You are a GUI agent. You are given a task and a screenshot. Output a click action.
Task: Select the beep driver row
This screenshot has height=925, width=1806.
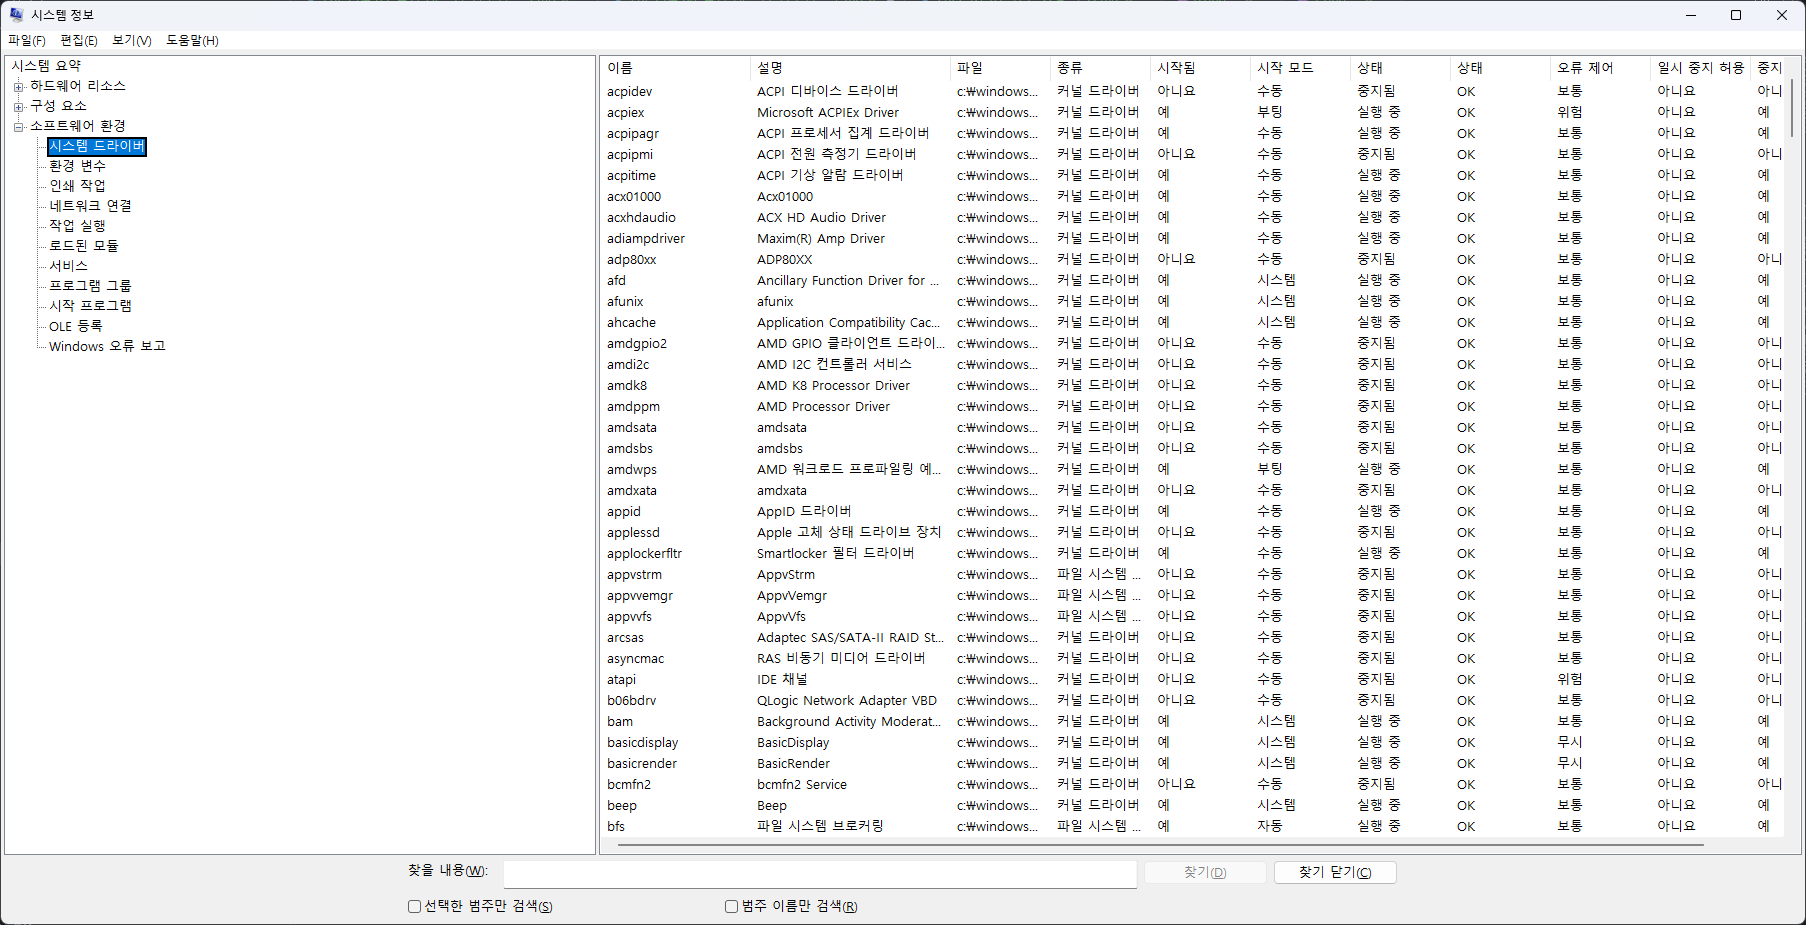pyautogui.click(x=1192, y=805)
